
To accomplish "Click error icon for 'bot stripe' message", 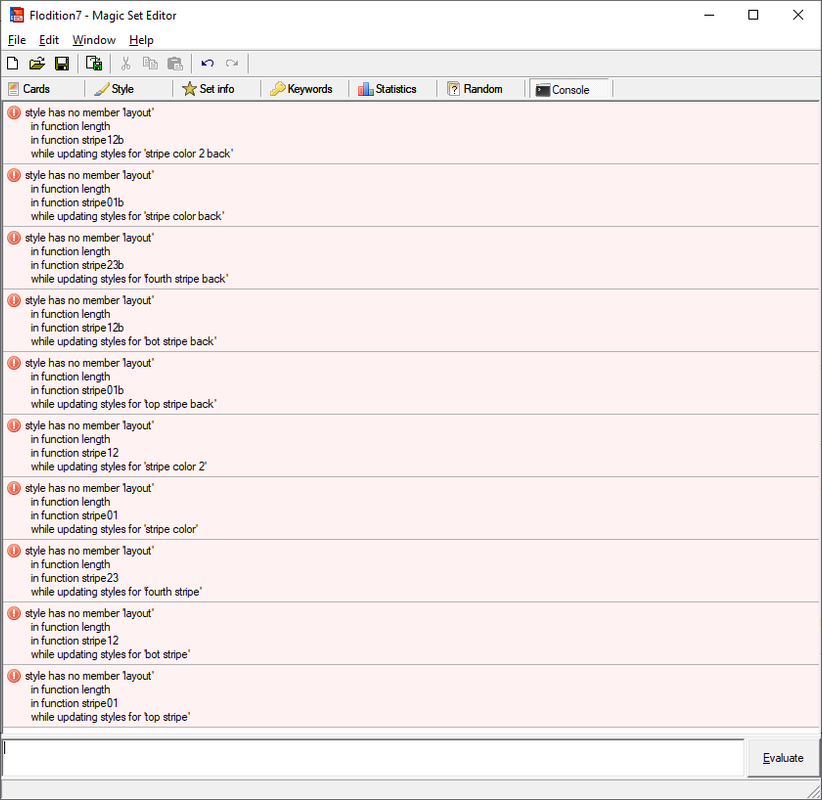I will [x=14, y=613].
